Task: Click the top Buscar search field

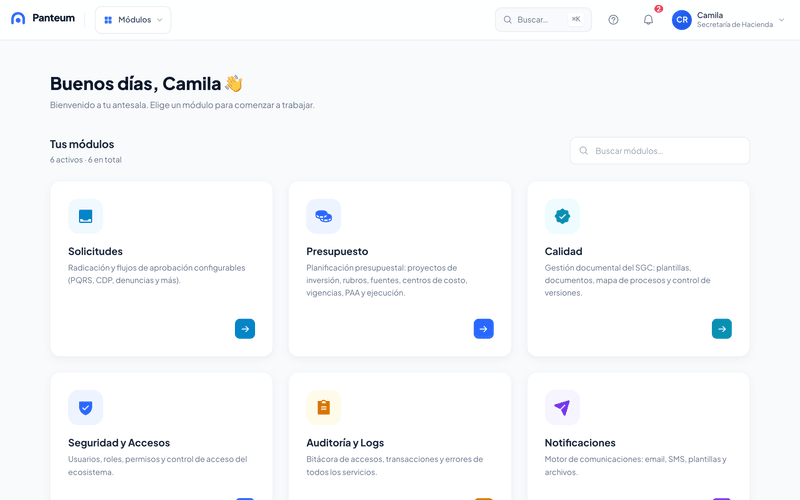Action: pyautogui.click(x=543, y=19)
